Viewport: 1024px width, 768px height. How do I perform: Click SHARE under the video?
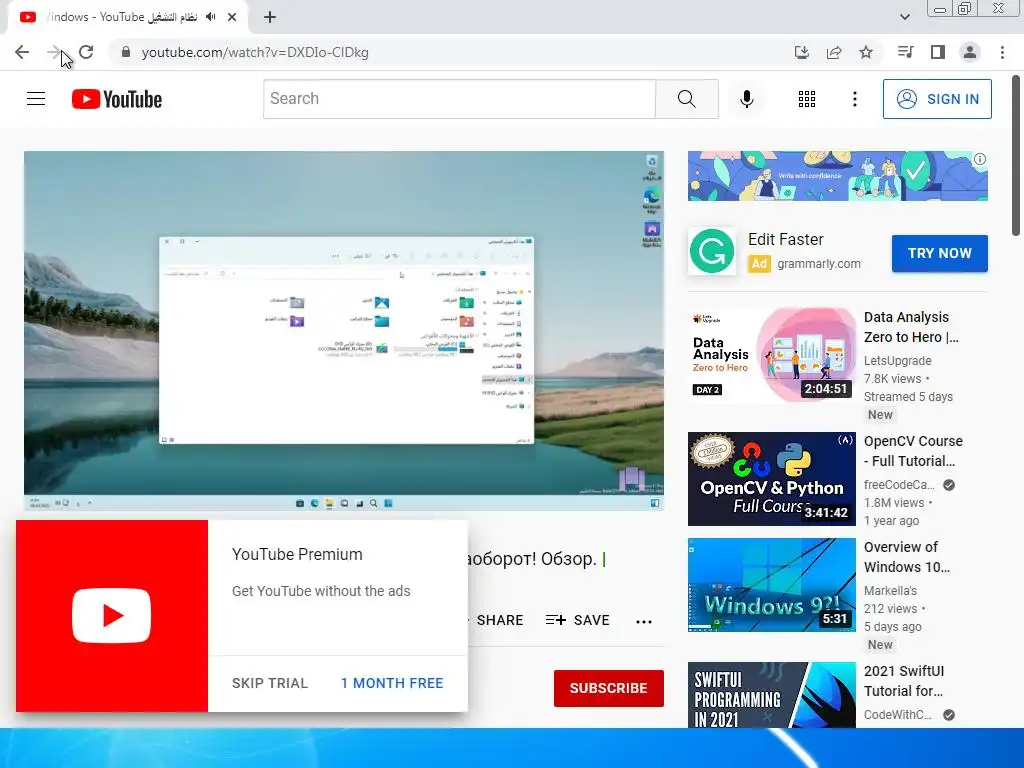tap(500, 620)
